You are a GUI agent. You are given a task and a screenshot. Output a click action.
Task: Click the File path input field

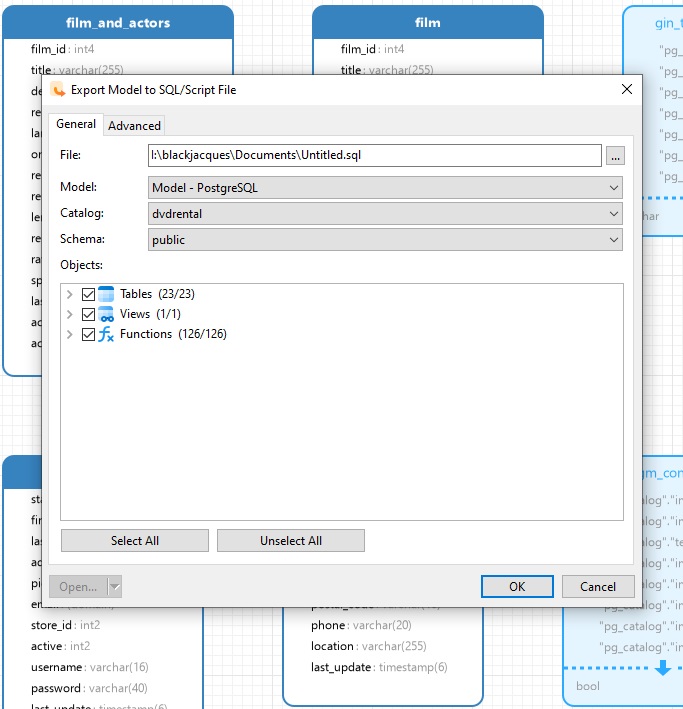(375, 155)
